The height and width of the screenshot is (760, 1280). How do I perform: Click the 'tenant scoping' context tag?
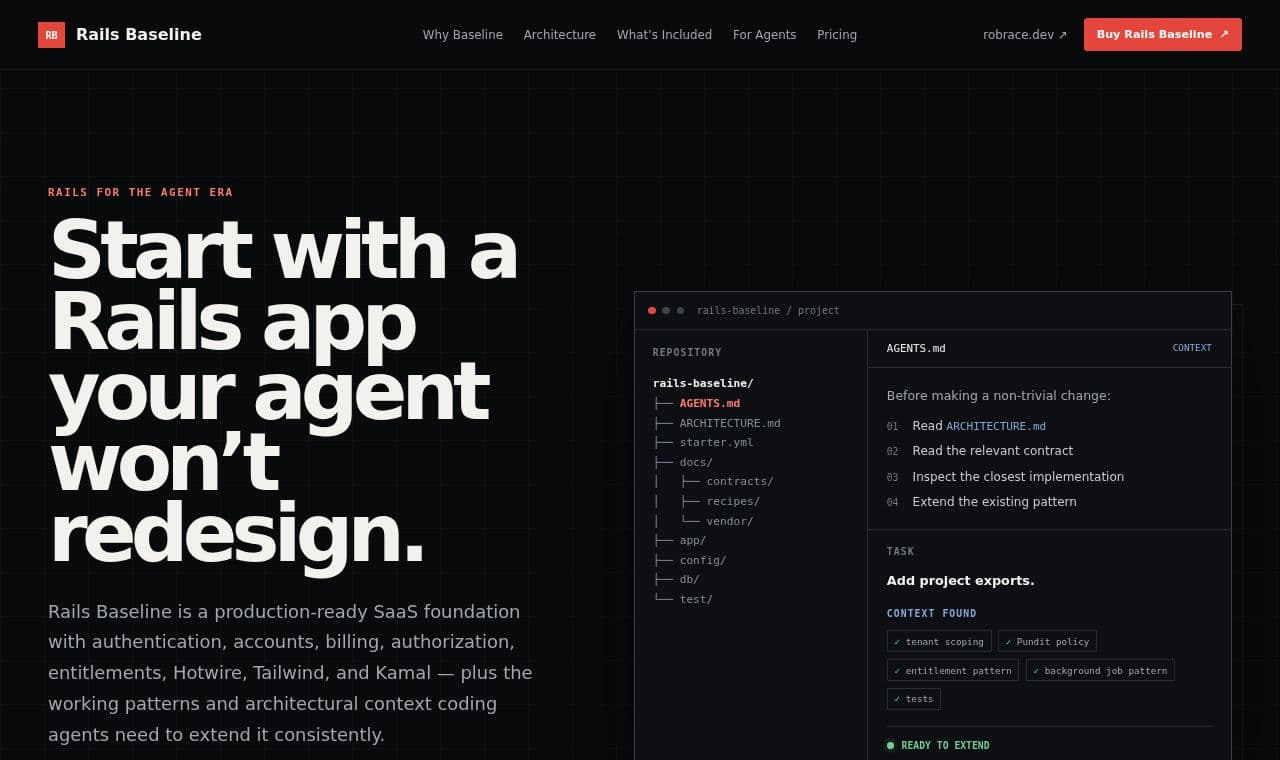pyautogui.click(x=939, y=641)
